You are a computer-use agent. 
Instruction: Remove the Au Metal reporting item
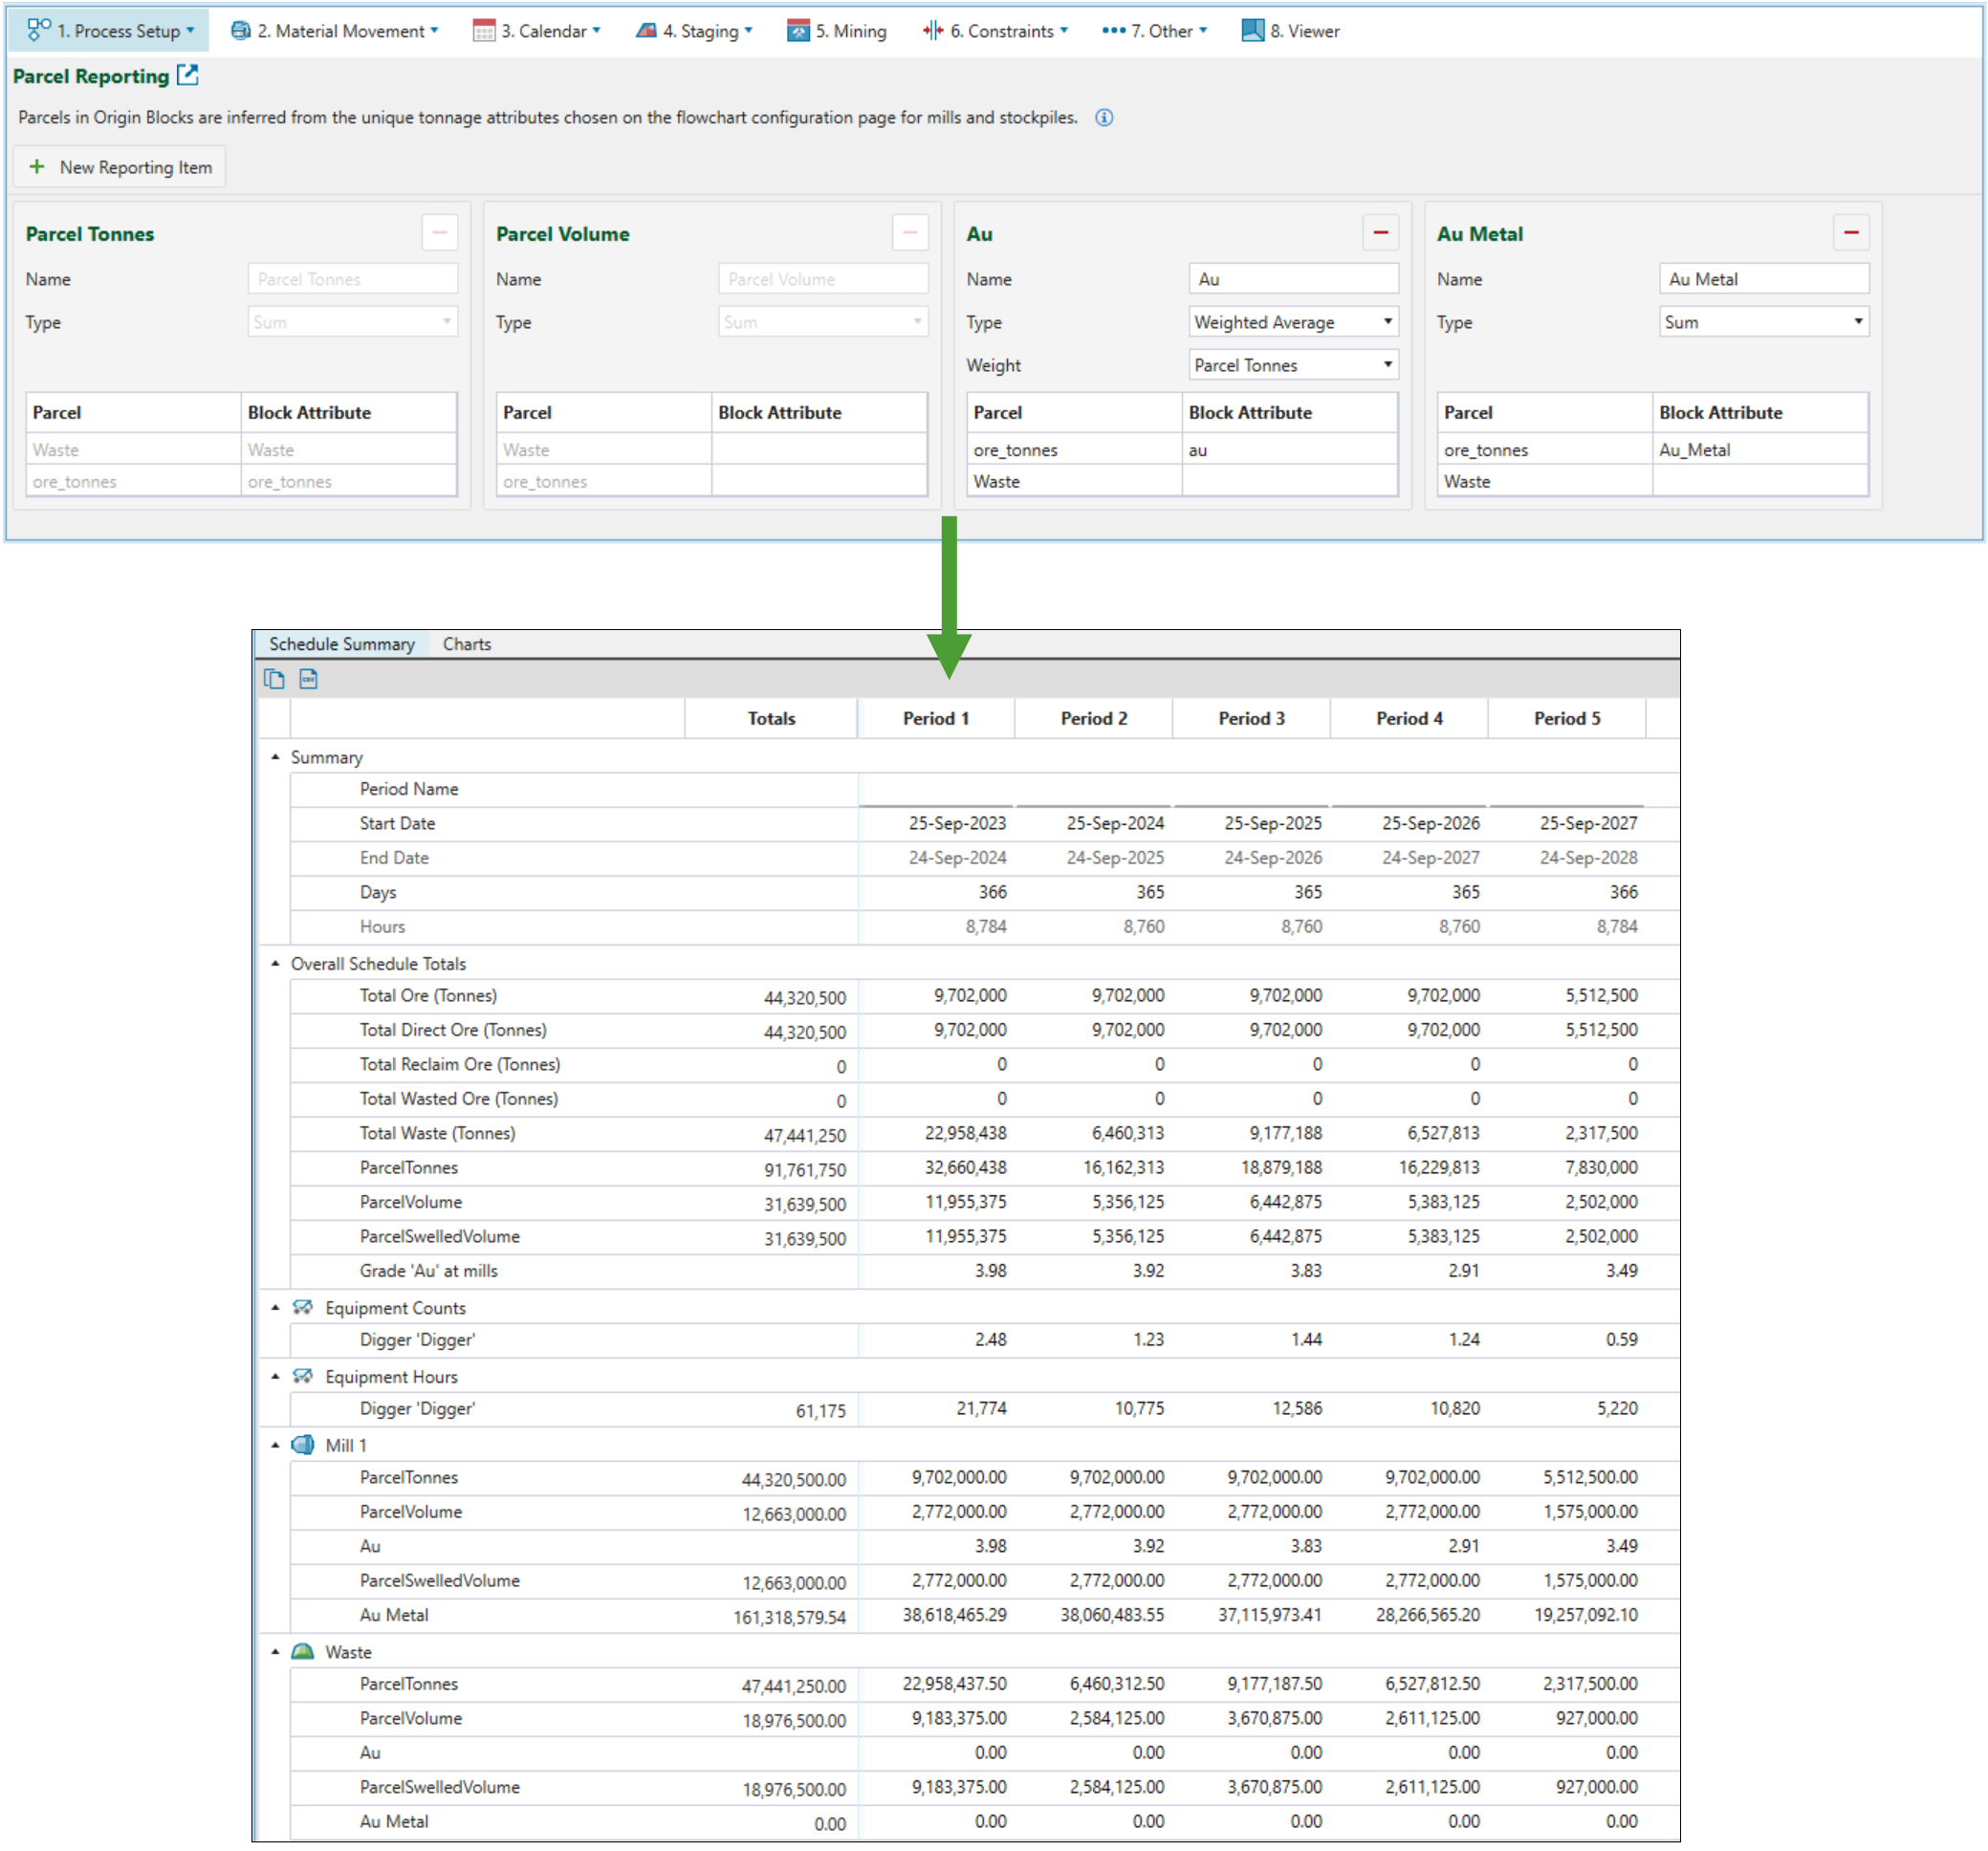click(x=1850, y=233)
